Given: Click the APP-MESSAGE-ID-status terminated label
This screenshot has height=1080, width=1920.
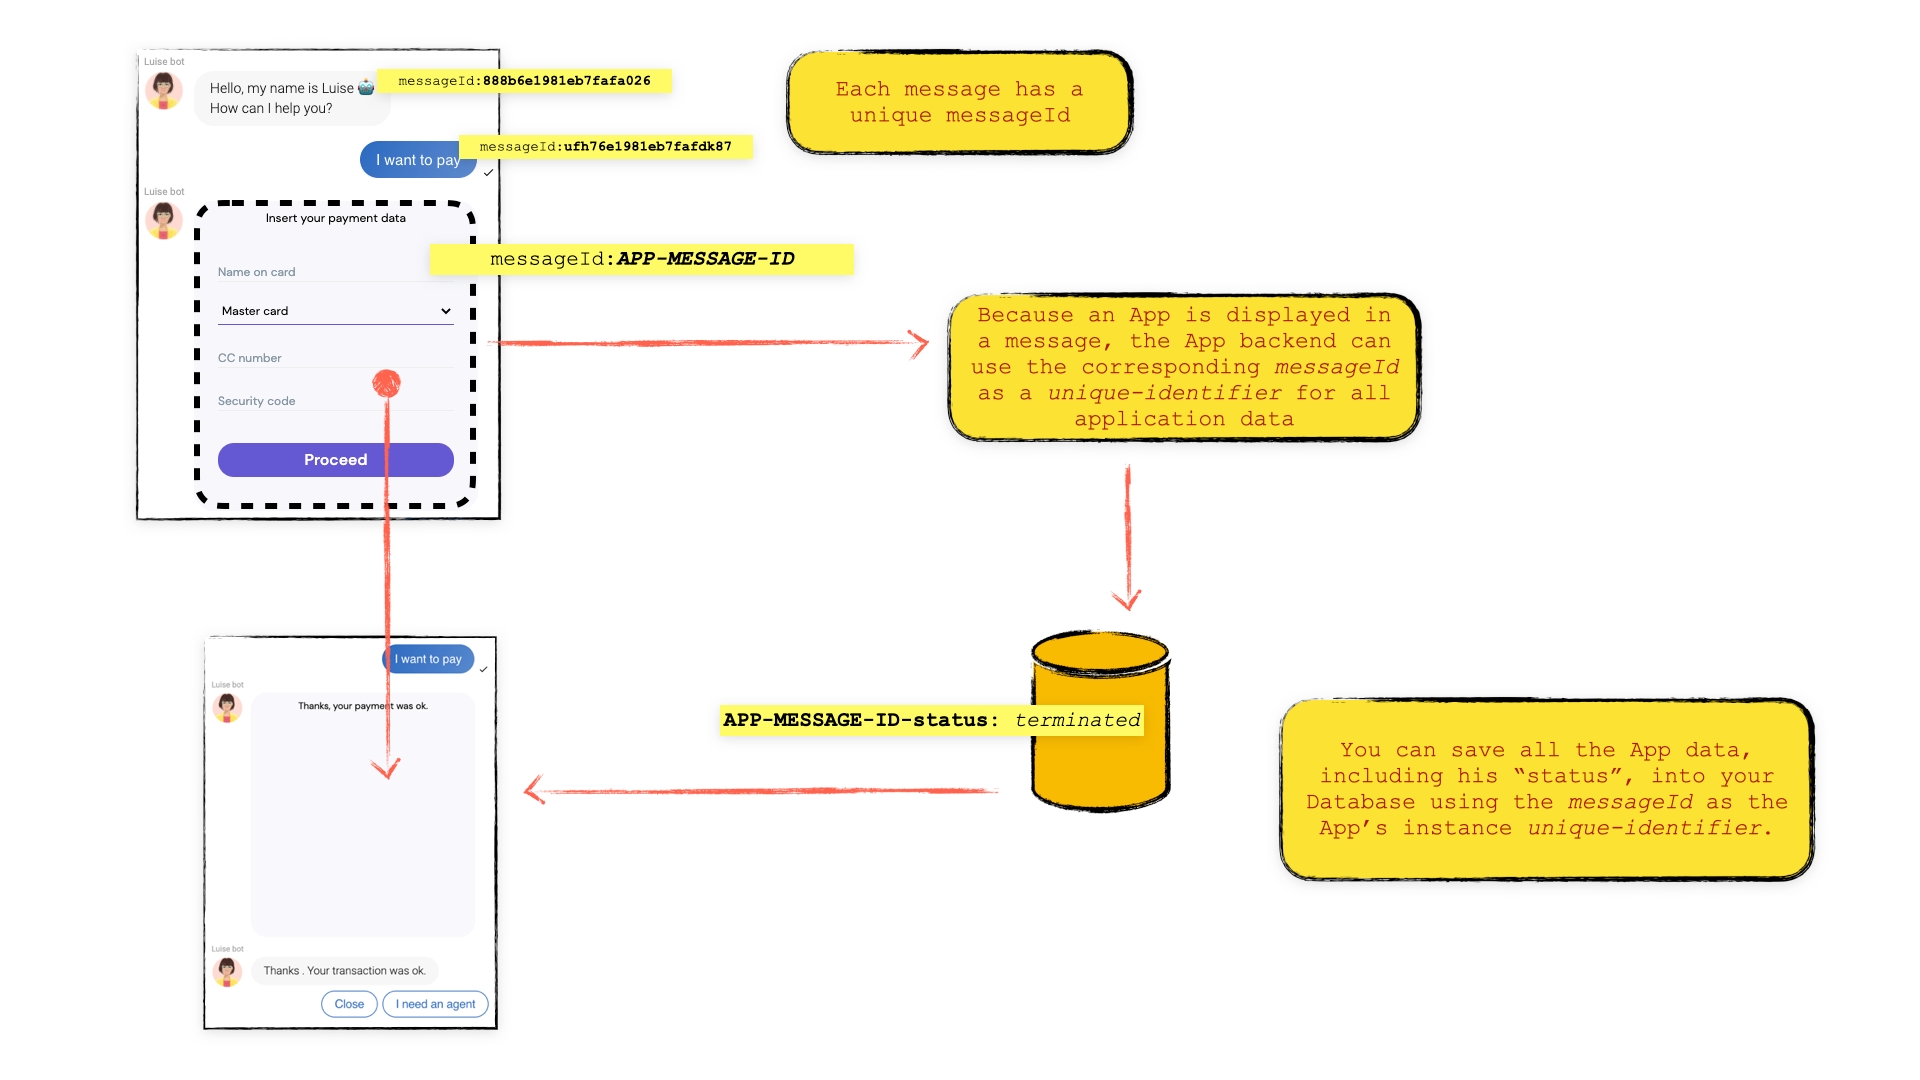Looking at the screenshot, I should coord(930,720).
